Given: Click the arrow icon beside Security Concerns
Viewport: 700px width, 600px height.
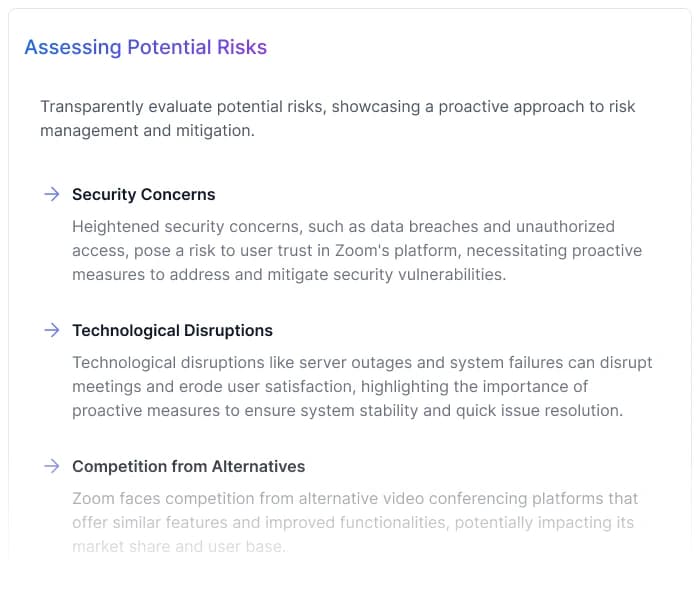Looking at the screenshot, I should (51, 194).
